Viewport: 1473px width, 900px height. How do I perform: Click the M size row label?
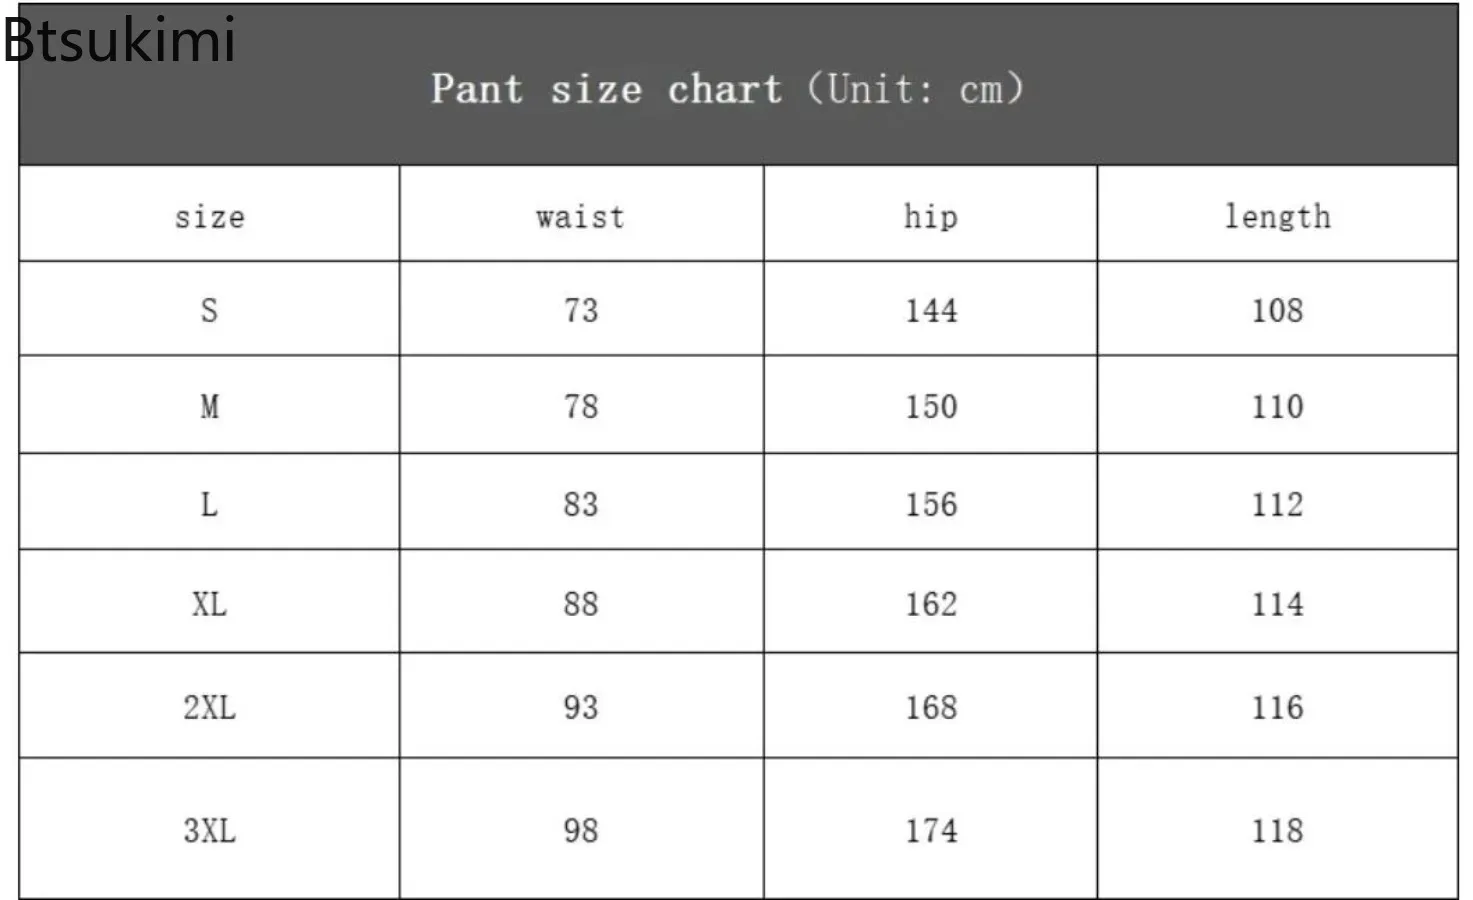[209, 407]
